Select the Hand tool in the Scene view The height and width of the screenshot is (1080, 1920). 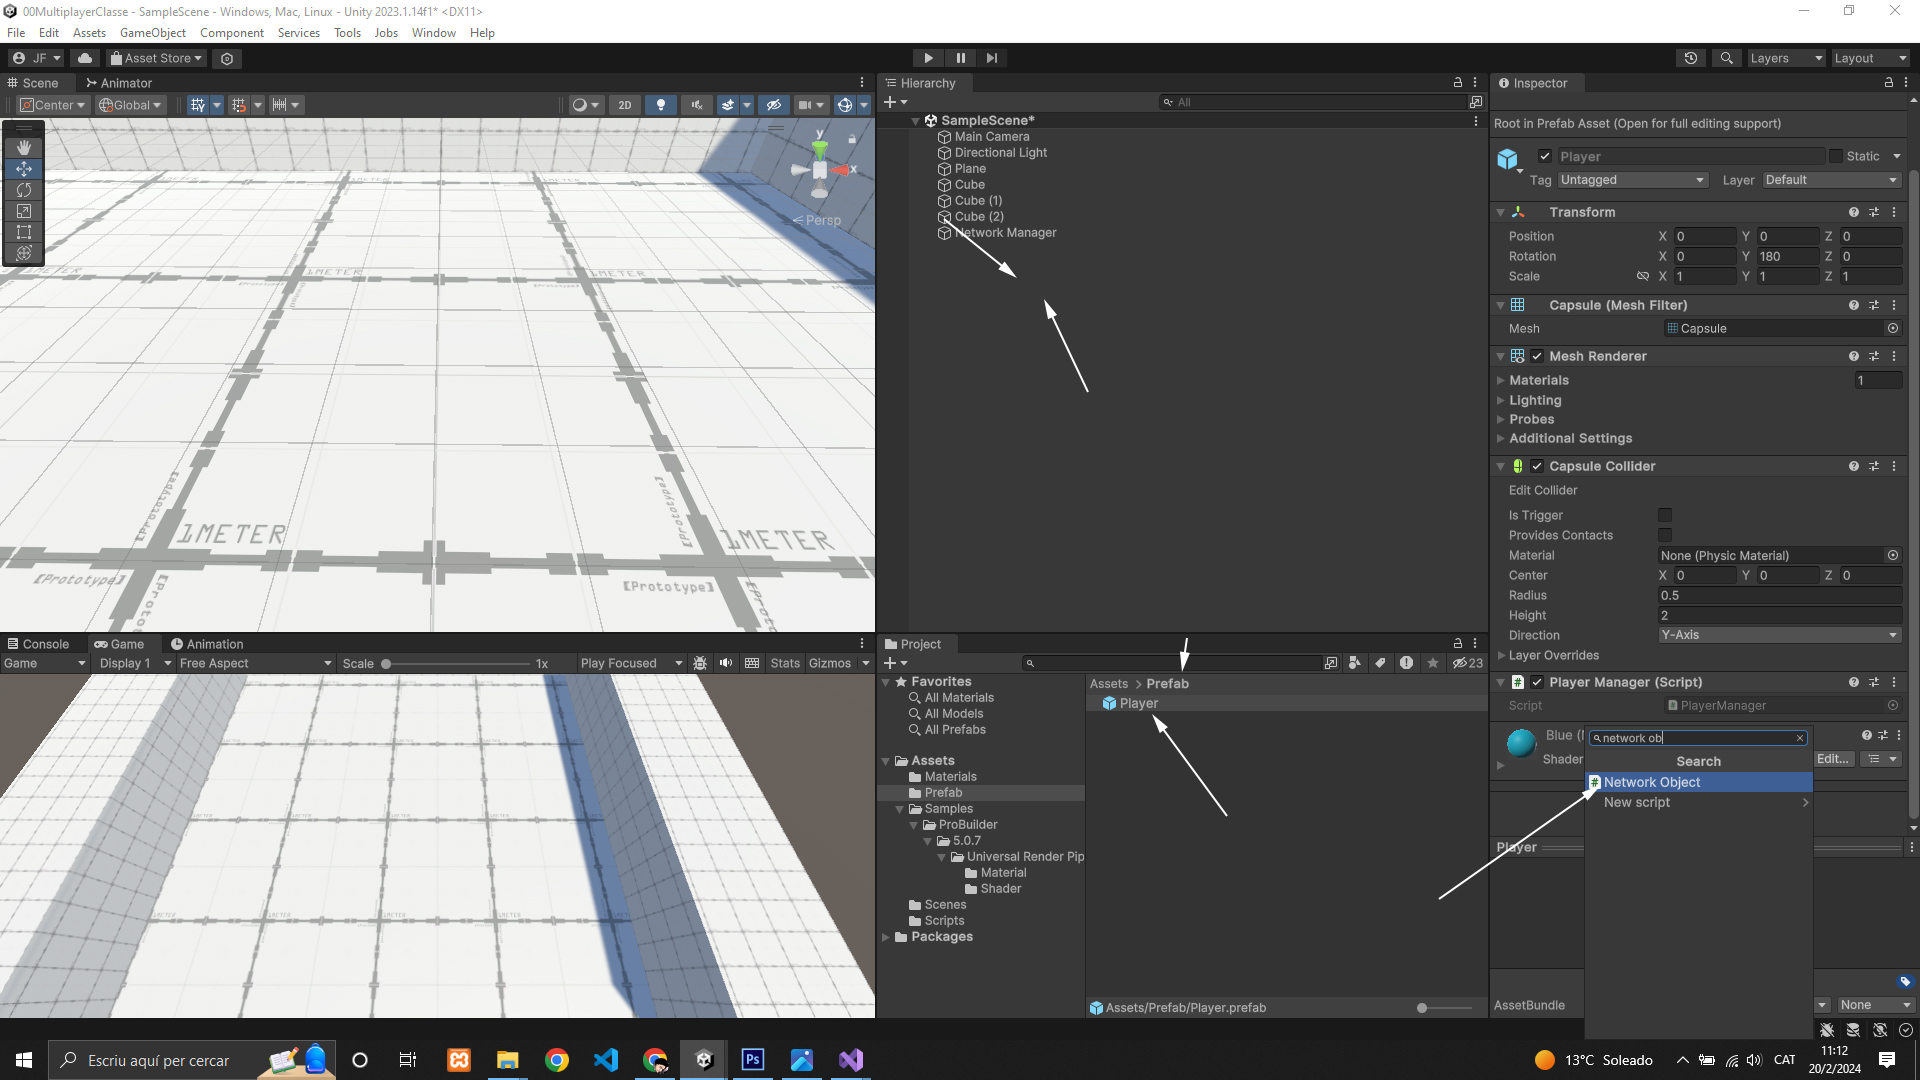click(x=24, y=148)
